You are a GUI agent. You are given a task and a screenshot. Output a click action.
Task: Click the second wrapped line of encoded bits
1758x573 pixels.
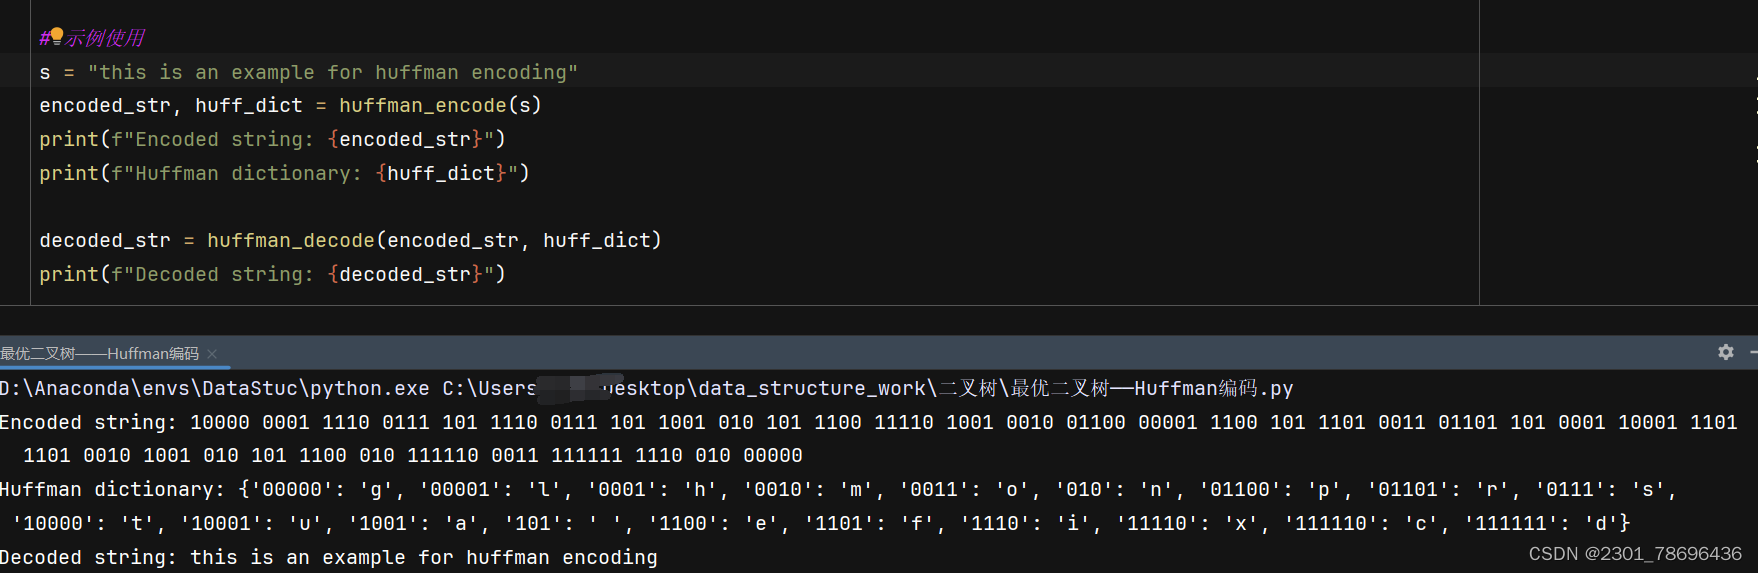pos(413,455)
